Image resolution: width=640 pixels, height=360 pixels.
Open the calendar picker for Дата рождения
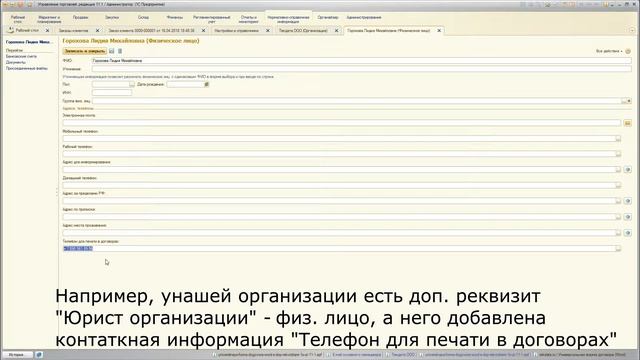click(207, 84)
